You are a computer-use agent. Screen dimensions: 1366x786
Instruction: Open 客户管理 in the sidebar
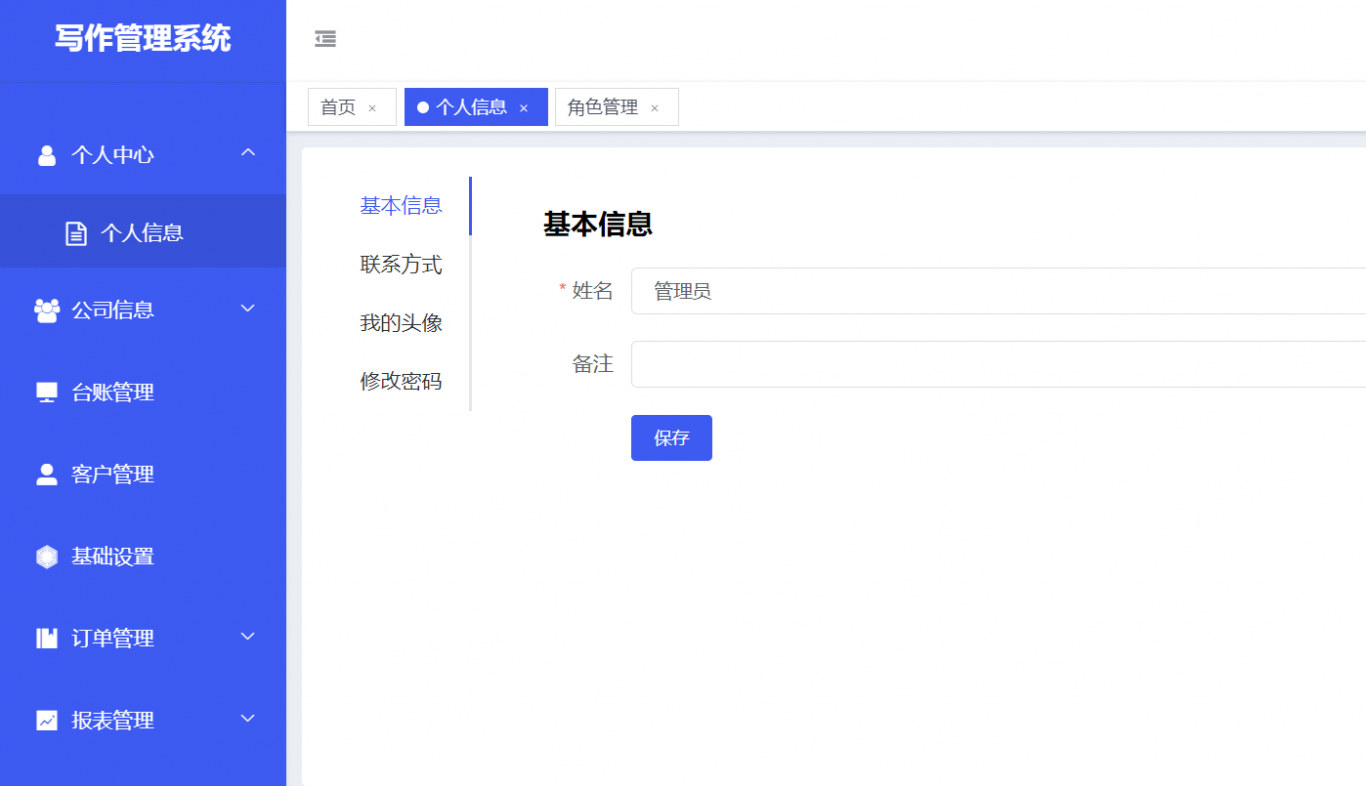(x=143, y=474)
